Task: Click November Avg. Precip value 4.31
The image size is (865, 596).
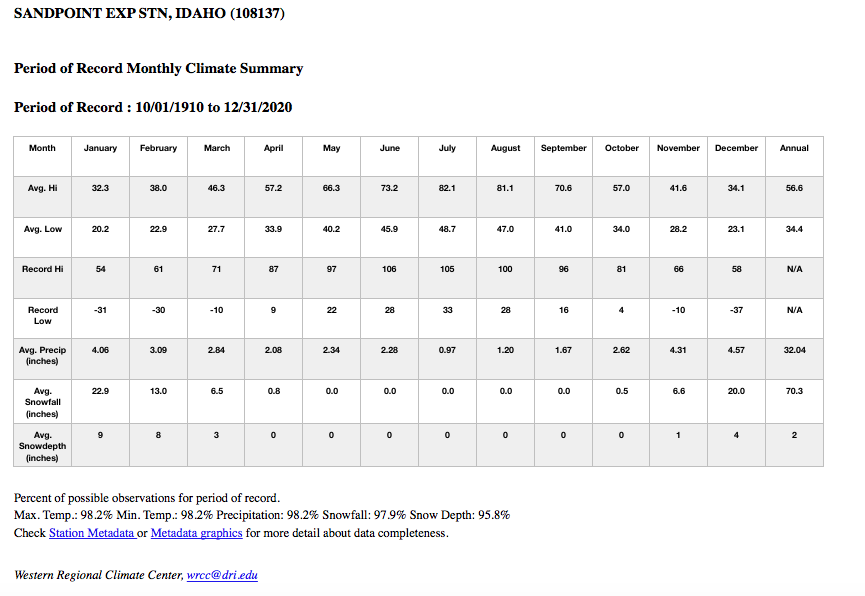Action: (679, 350)
